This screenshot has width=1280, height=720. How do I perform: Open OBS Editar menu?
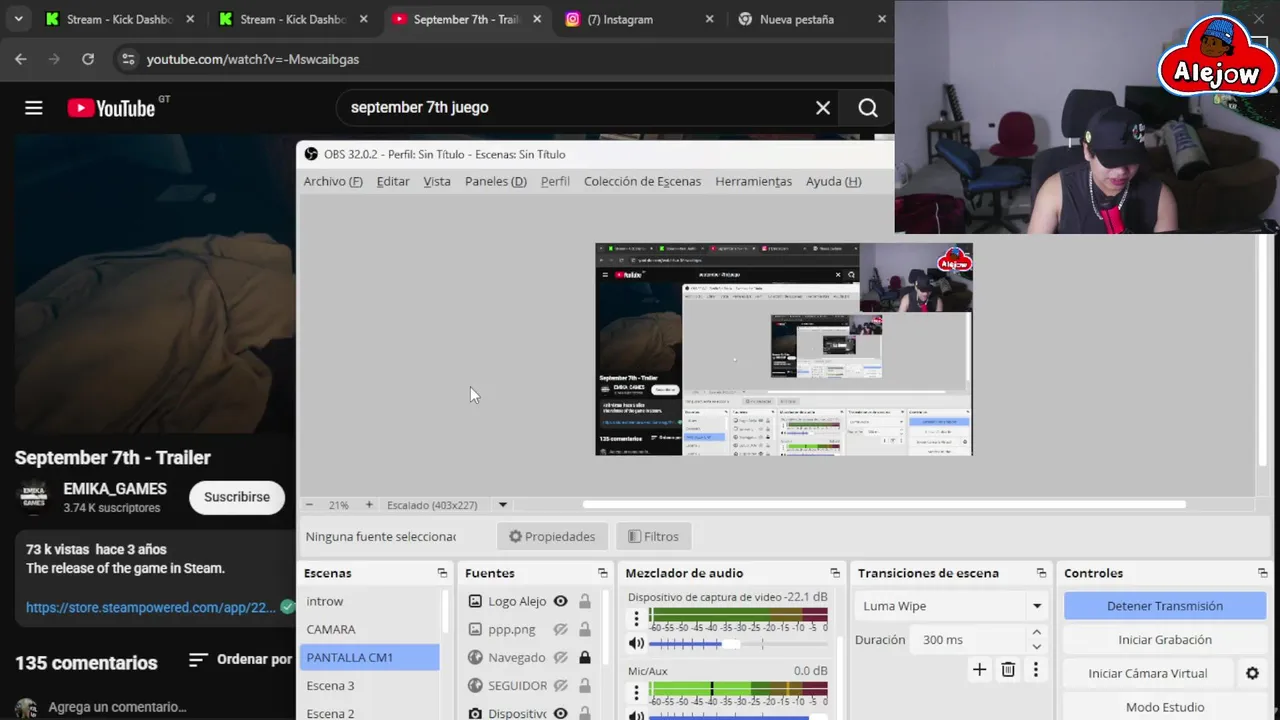393,181
